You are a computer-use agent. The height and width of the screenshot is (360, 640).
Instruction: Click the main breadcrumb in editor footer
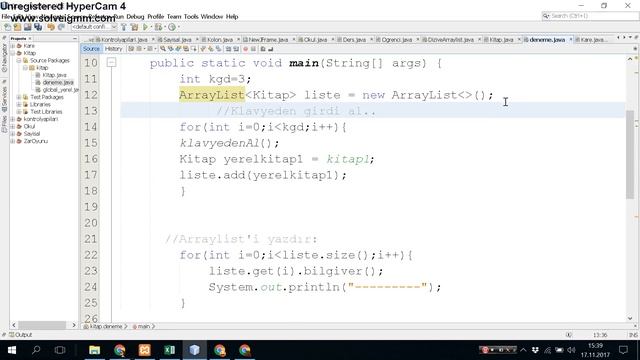click(x=143, y=327)
